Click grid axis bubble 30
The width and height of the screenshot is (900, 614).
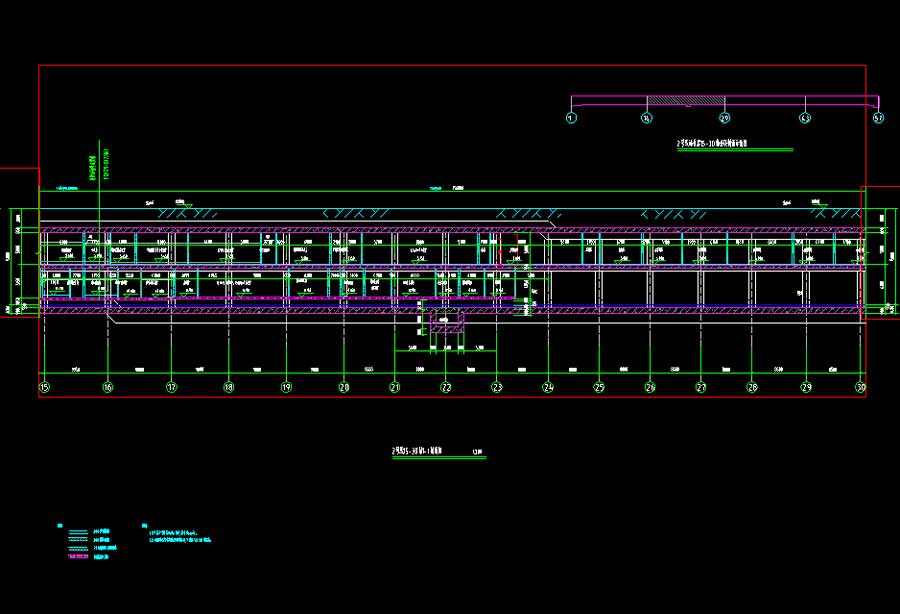point(860,386)
